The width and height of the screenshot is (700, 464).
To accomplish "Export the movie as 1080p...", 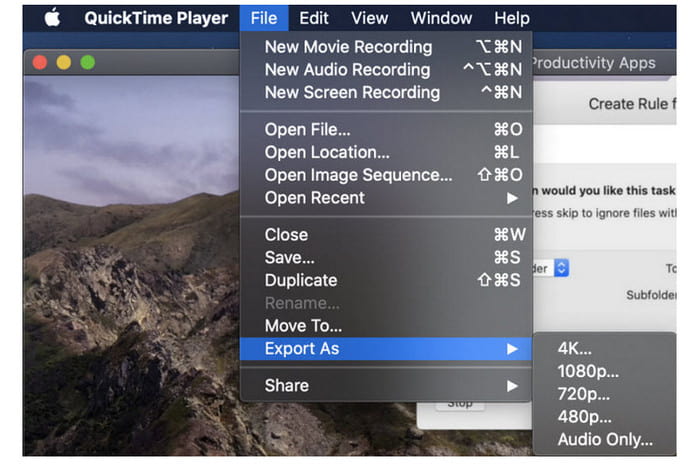I will pos(604,372).
